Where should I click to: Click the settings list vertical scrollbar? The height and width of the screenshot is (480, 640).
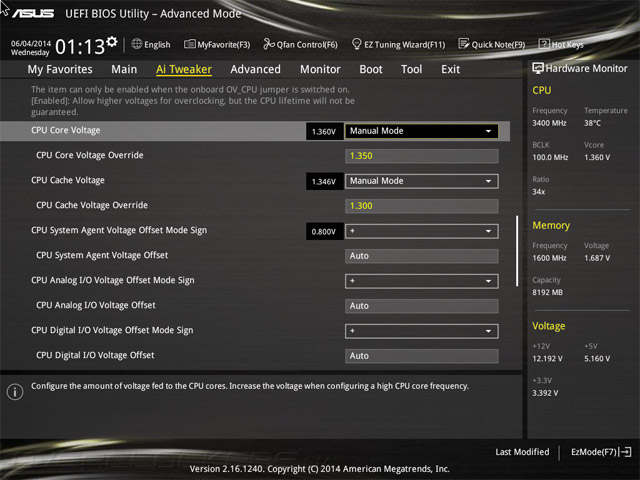tap(517, 251)
